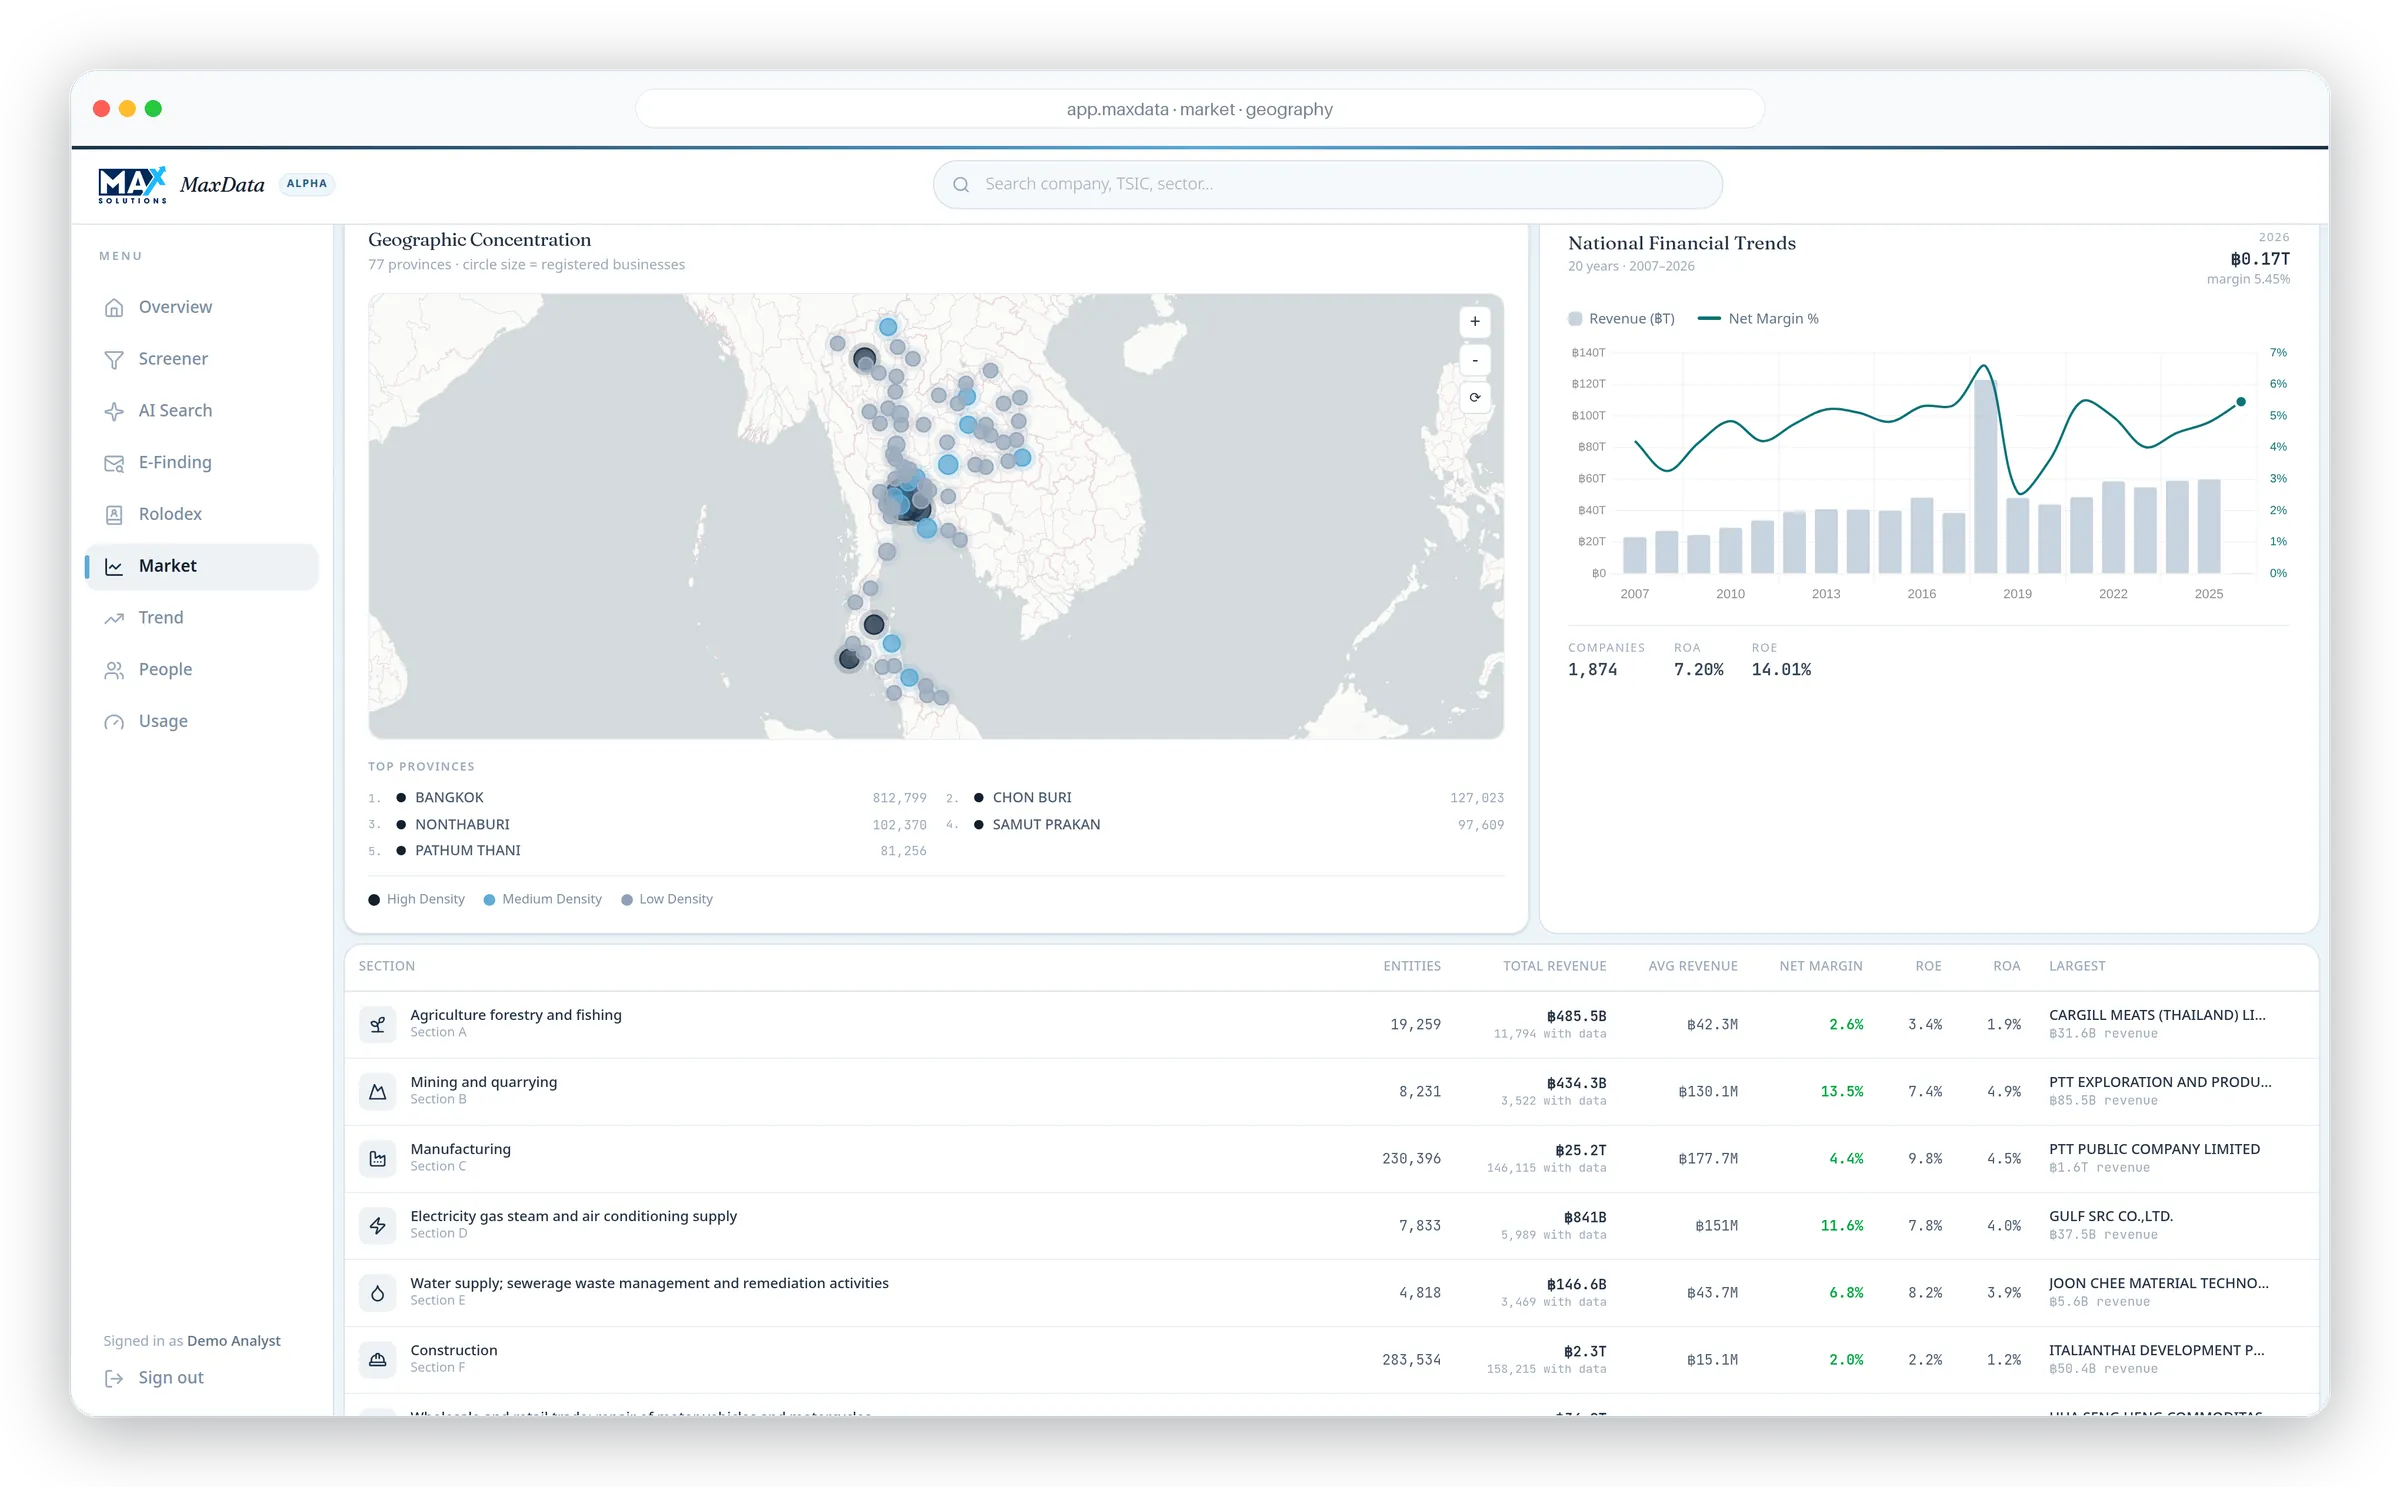
Task: Click the Agriculture section plant icon
Action: 377,1024
